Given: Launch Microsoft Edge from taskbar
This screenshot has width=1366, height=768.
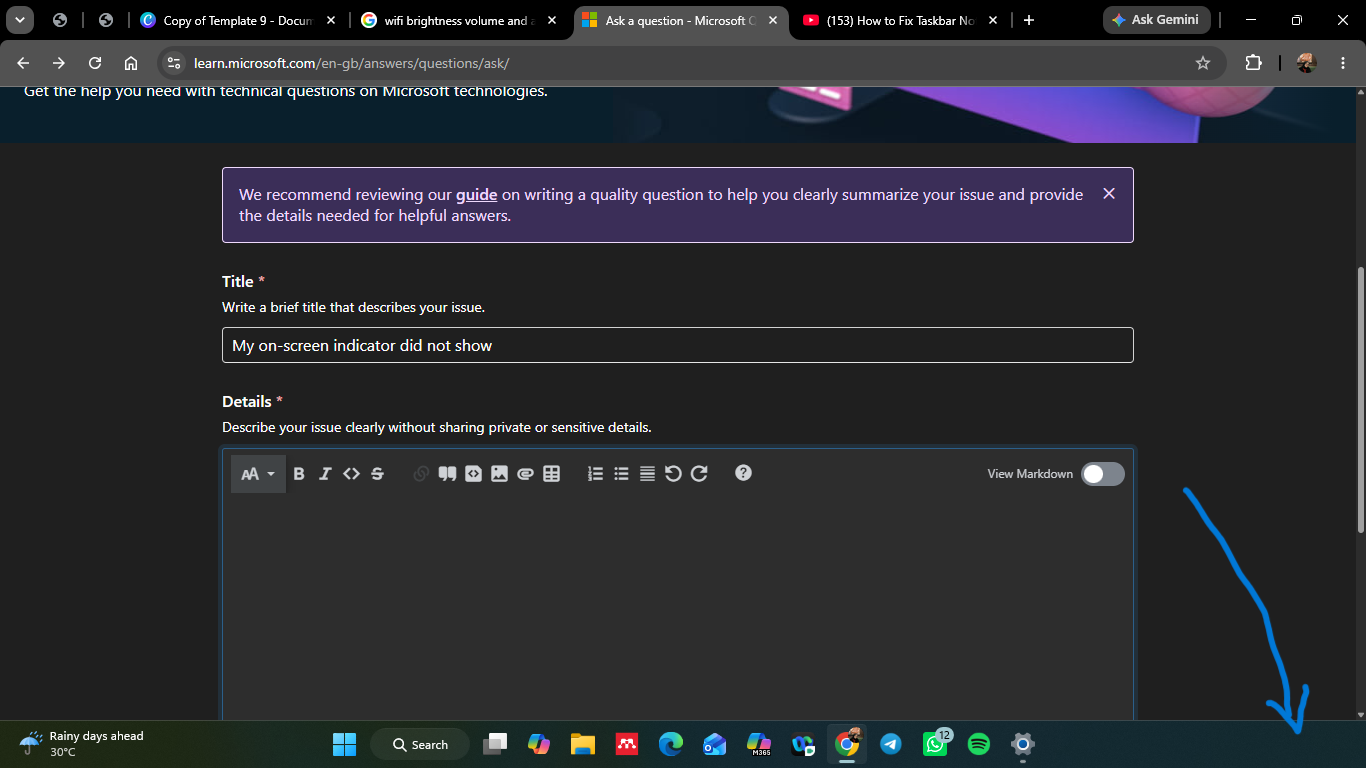Looking at the screenshot, I should click(671, 744).
